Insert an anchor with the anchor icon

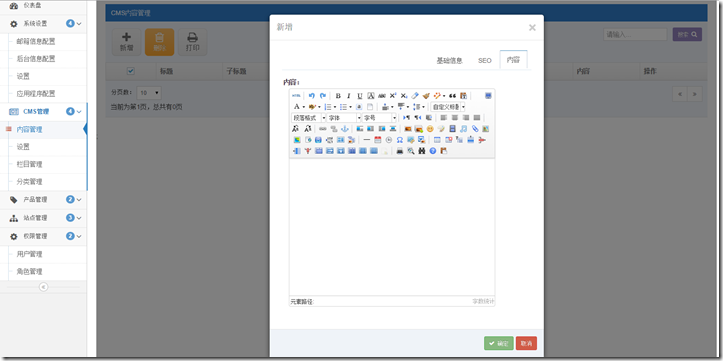point(344,129)
